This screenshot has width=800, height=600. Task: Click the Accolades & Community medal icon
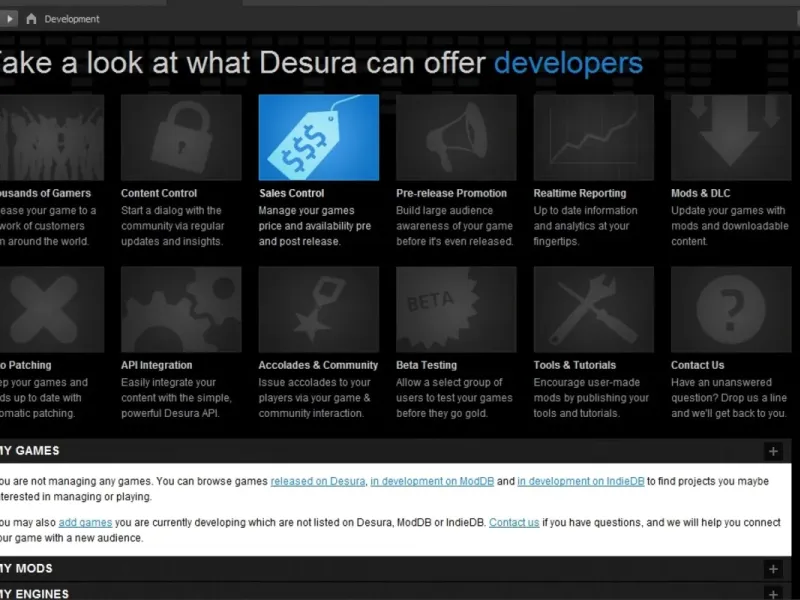click(319, 309)
